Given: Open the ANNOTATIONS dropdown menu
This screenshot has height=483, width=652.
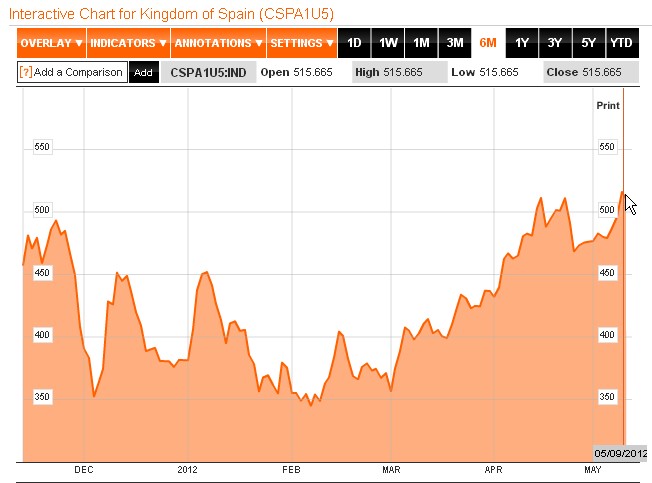Looking at the screenshot, I should pyautogui.click(x=218, y=43).
